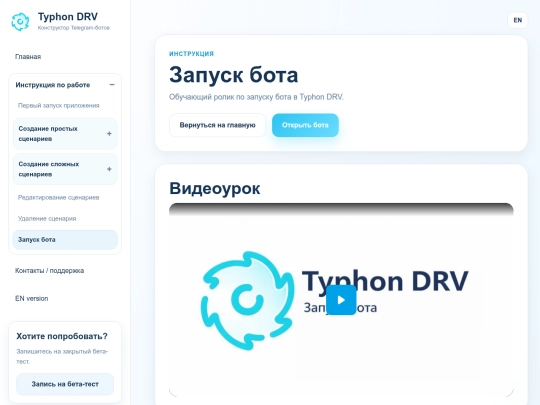540x405 pixels.
Task: Click the Запуск бота page heading
Action: click(x=233, y=75)
